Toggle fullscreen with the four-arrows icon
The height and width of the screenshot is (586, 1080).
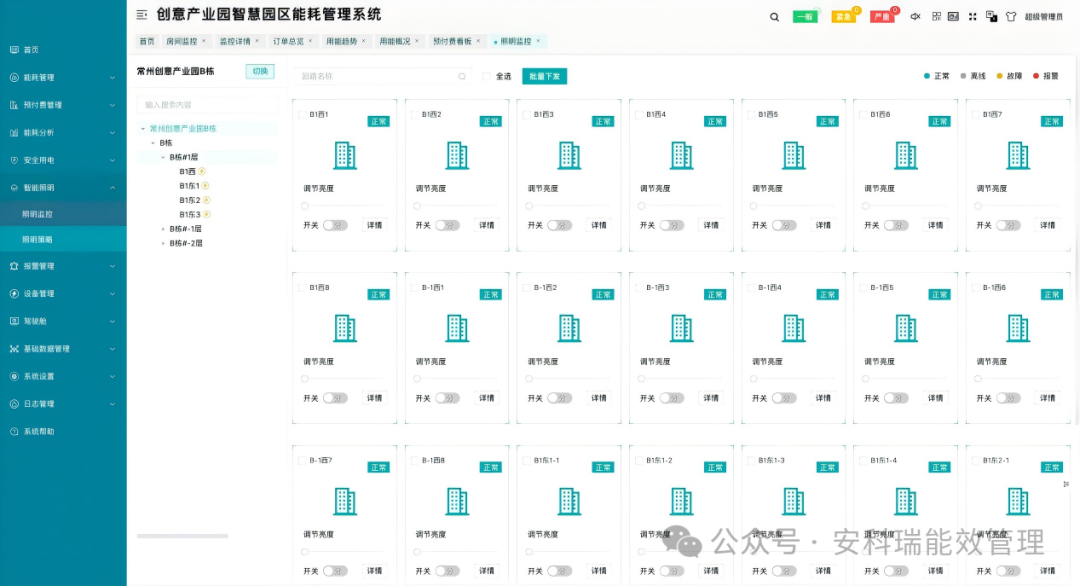pyautogui.click(x=973, y=17)
